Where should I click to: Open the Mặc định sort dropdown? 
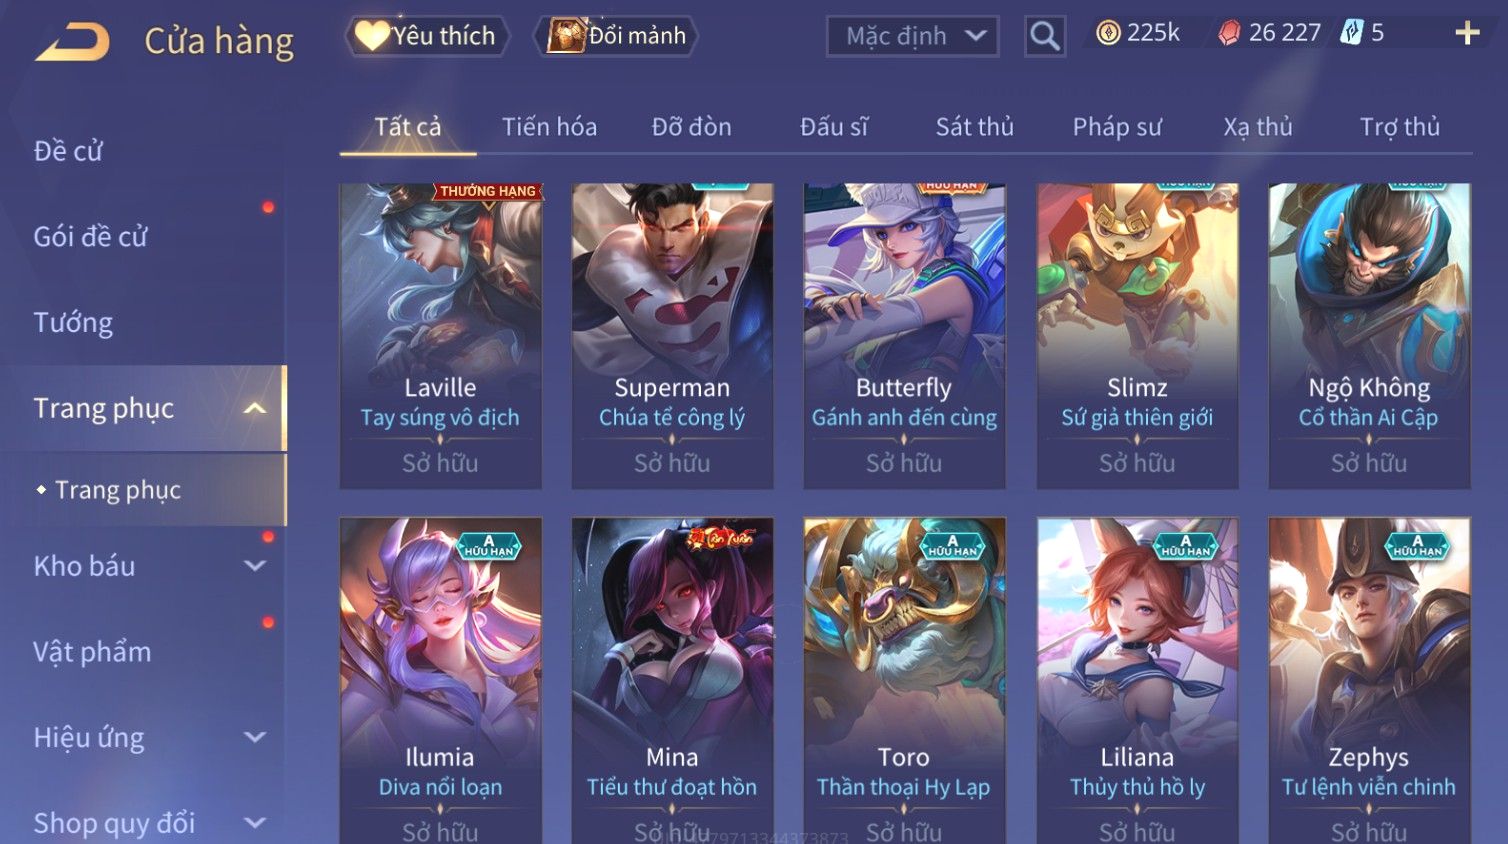coord(913,37)
